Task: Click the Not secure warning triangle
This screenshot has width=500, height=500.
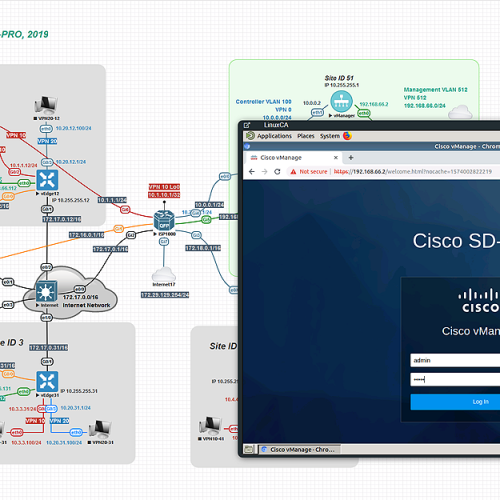Action: coord(293,172)
